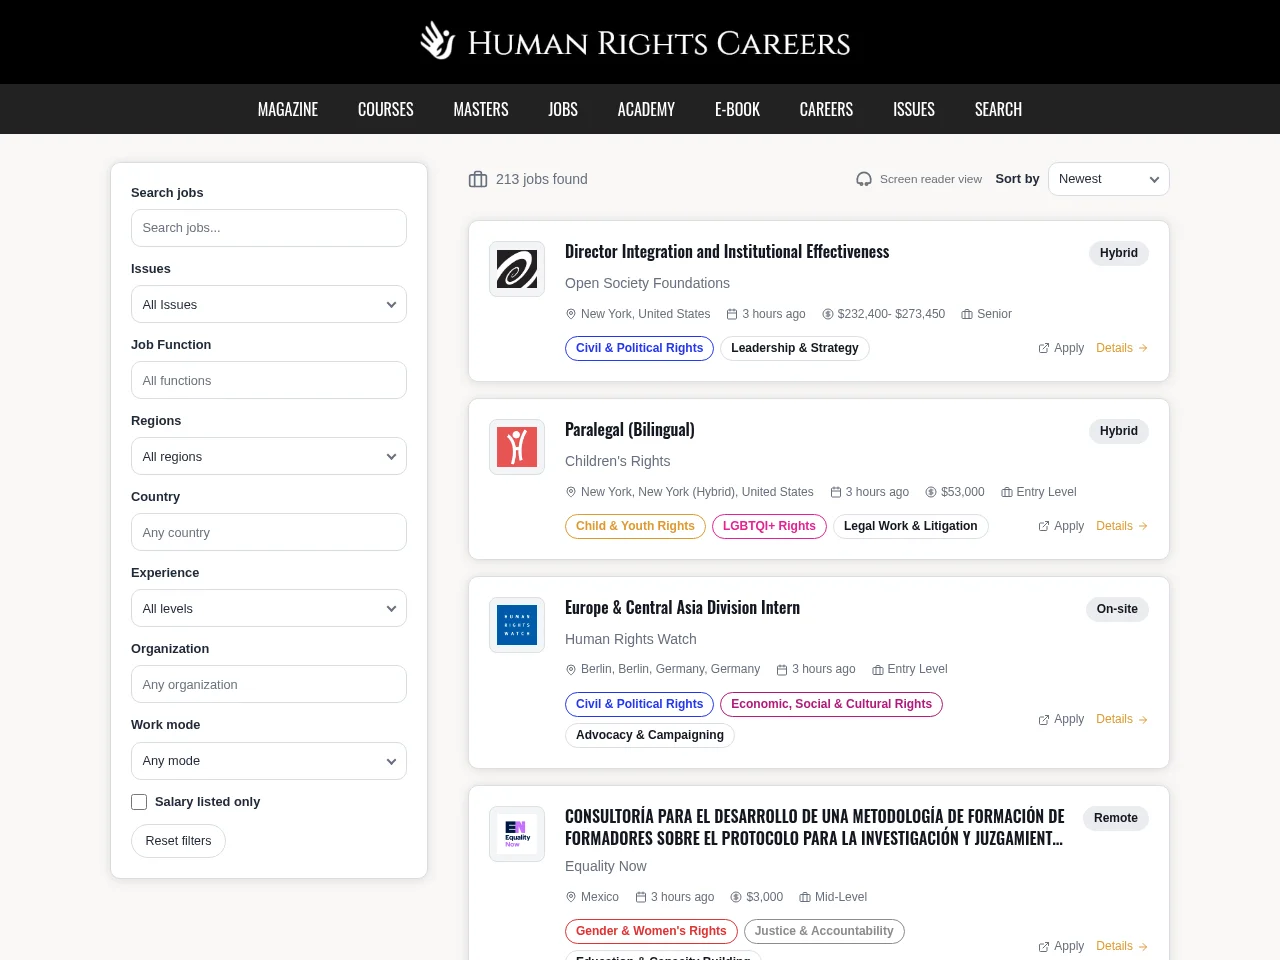Select Jobs in the navigation bar
The height and width of the screenshot is (960, 1280).
(x=563, y=109)
